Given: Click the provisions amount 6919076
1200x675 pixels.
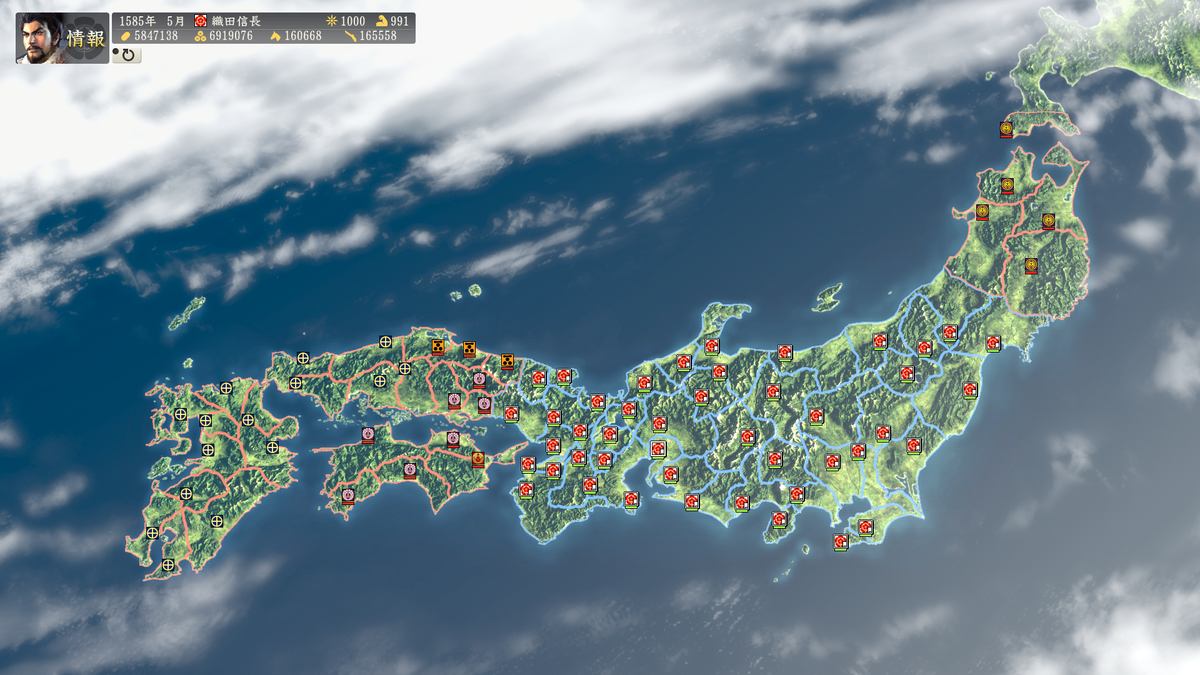Looking at the screenshot, I should (x=232, y=36).
